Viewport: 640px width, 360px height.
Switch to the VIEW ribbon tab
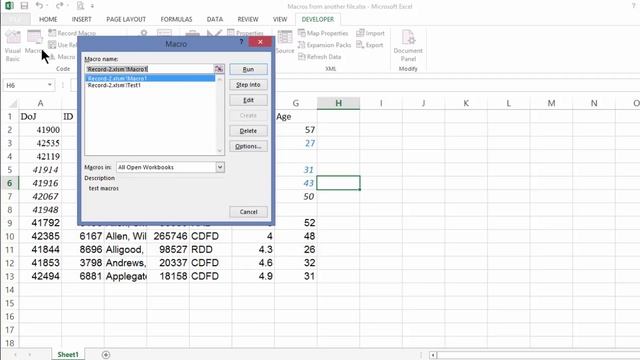click(280, 19)
